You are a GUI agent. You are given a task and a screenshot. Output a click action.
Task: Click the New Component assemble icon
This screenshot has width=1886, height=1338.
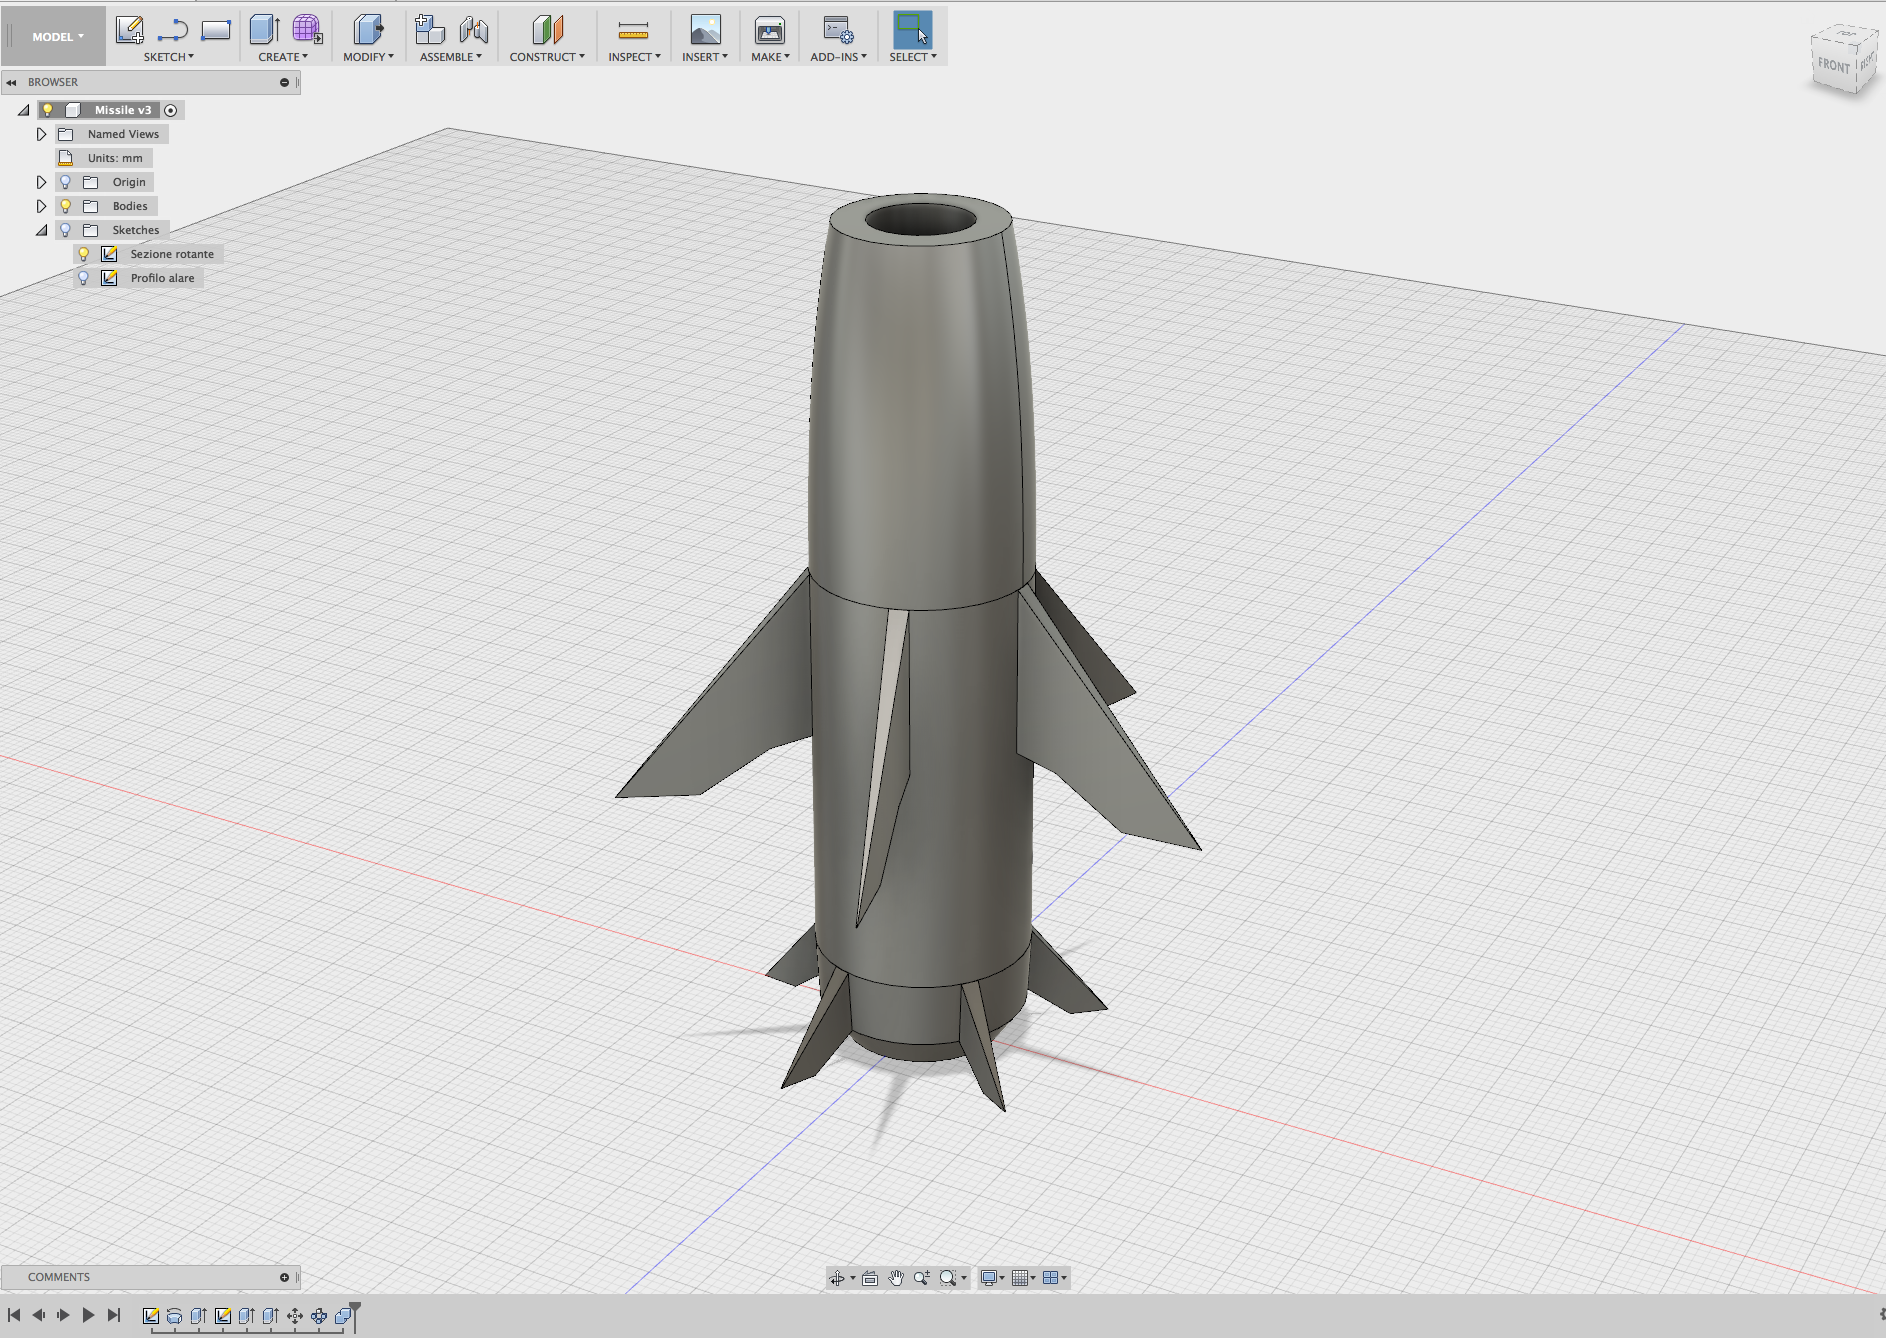(x=430, y=30)
